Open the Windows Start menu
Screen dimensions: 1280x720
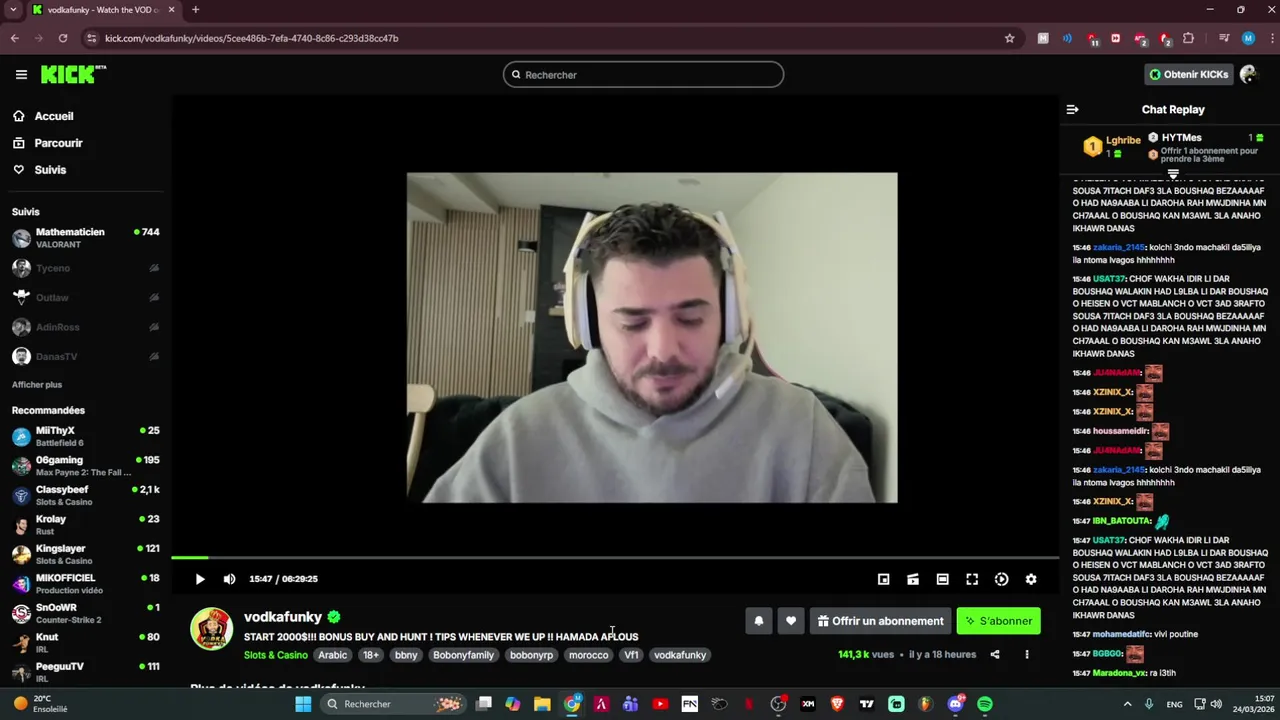click(x=303, y=704)
